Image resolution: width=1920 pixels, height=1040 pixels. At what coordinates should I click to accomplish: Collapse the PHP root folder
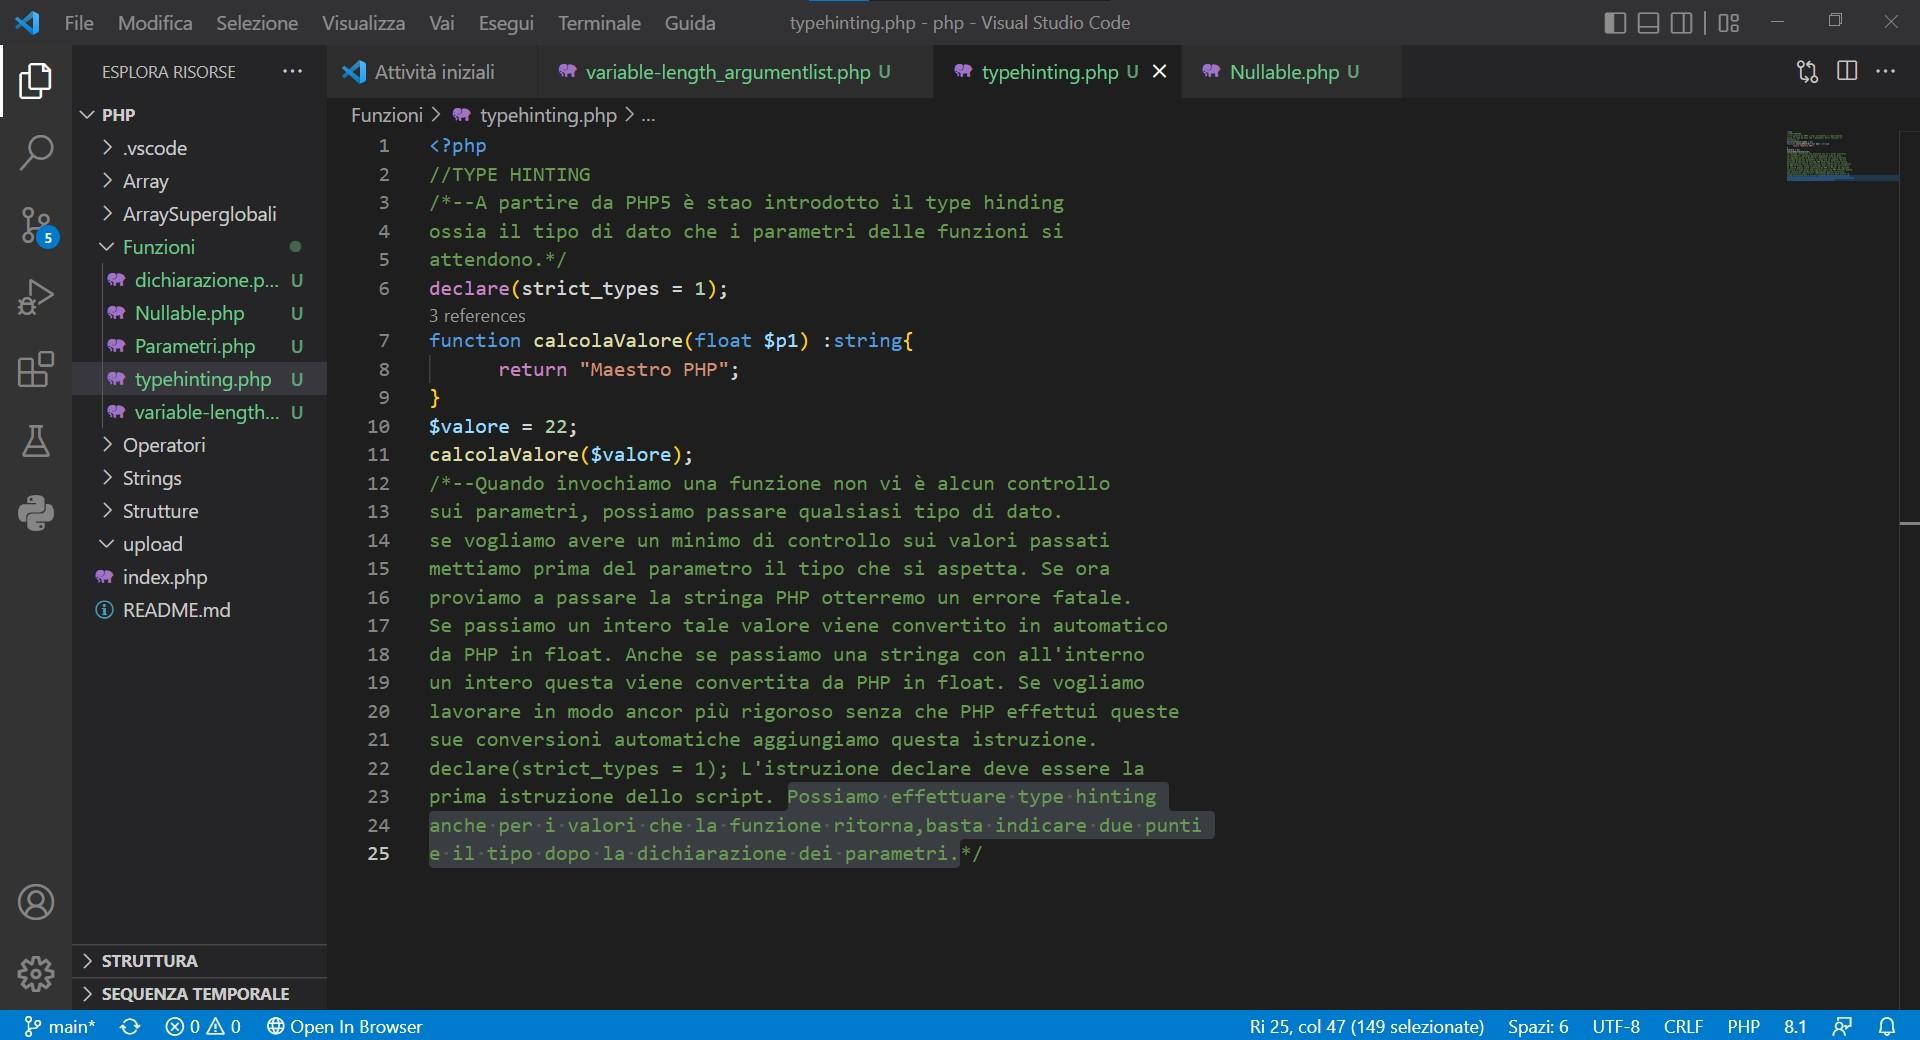(200, 114)
